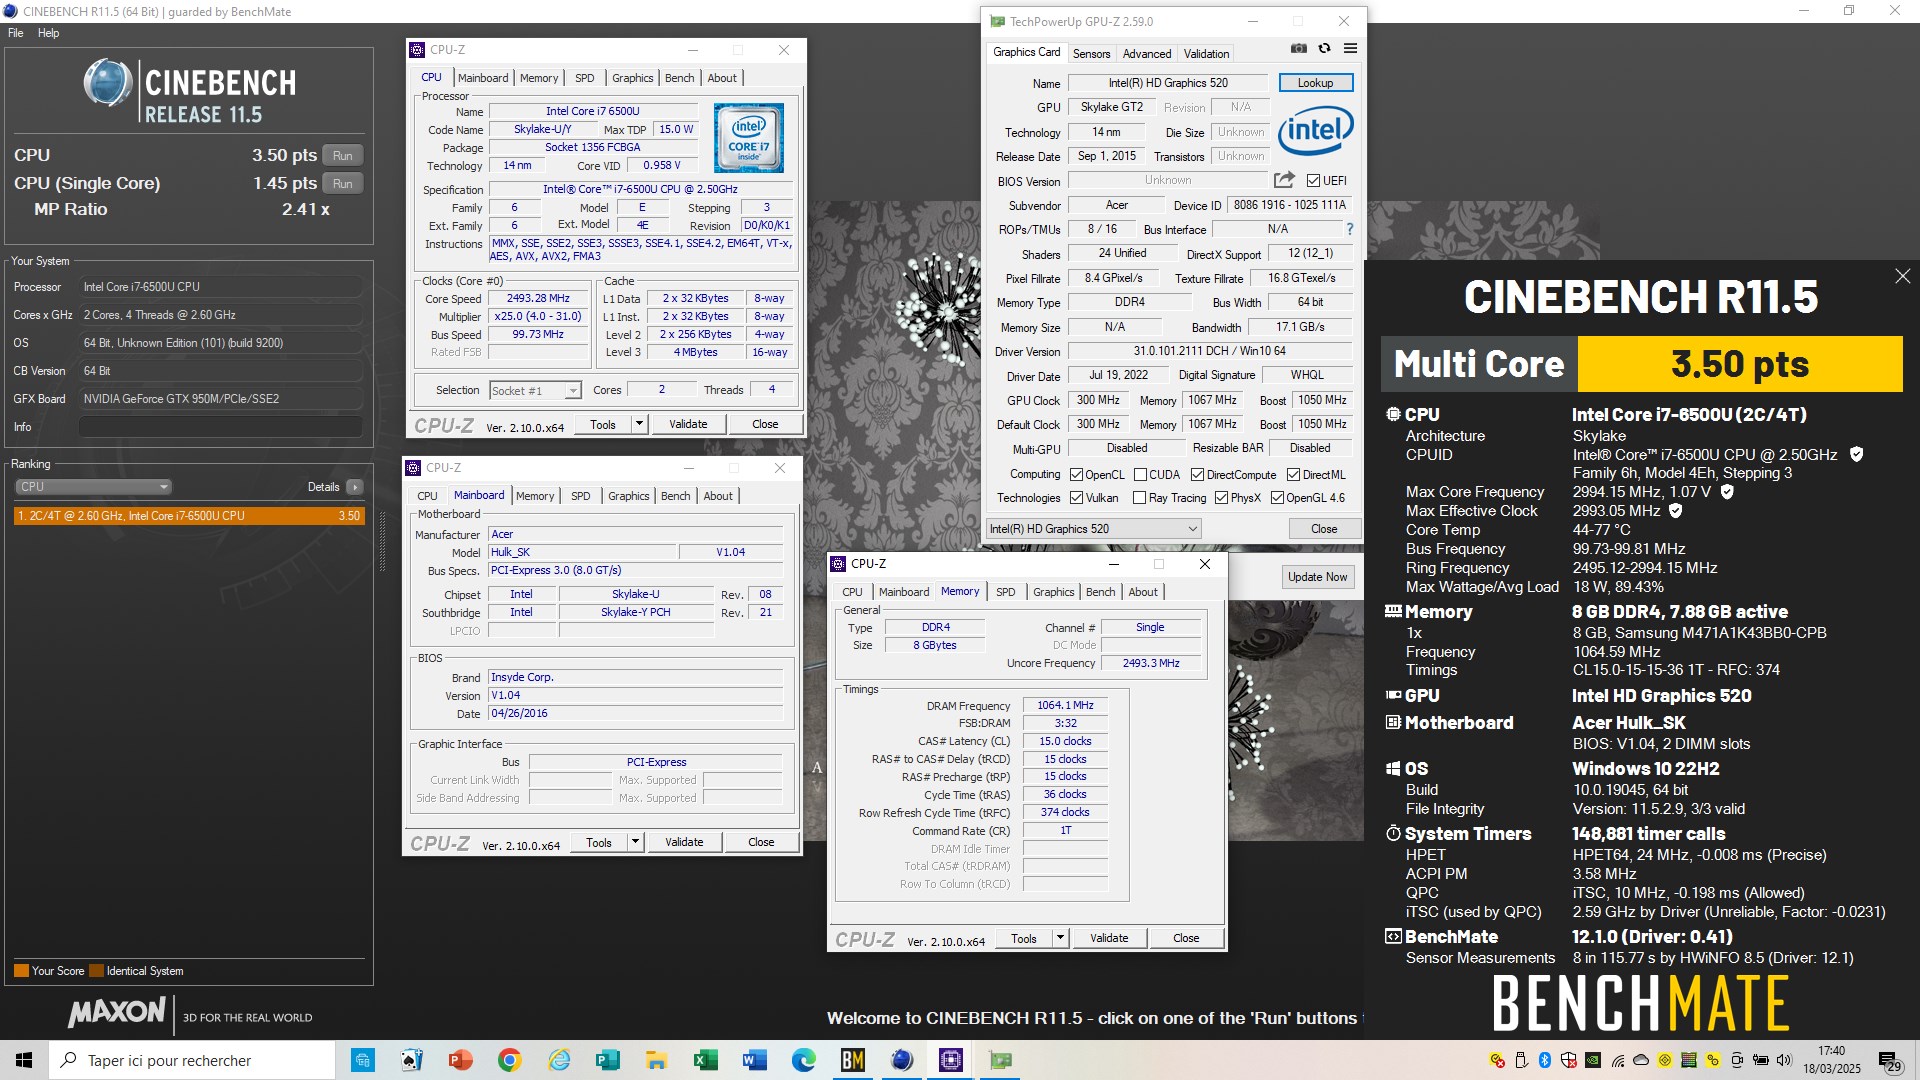Click the GPU-Z refresh icon
This screenshot has height=1080, width=1920.
1324,48
